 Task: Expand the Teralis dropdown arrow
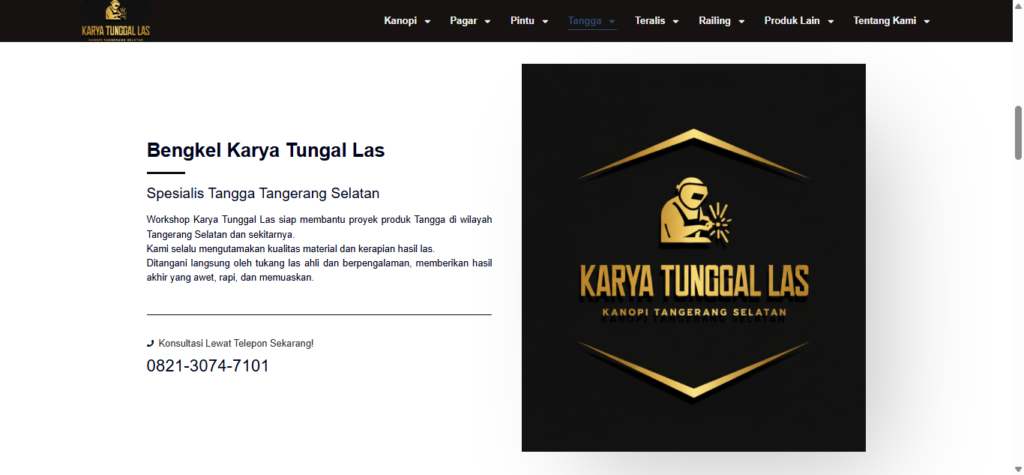pos(675,22)
